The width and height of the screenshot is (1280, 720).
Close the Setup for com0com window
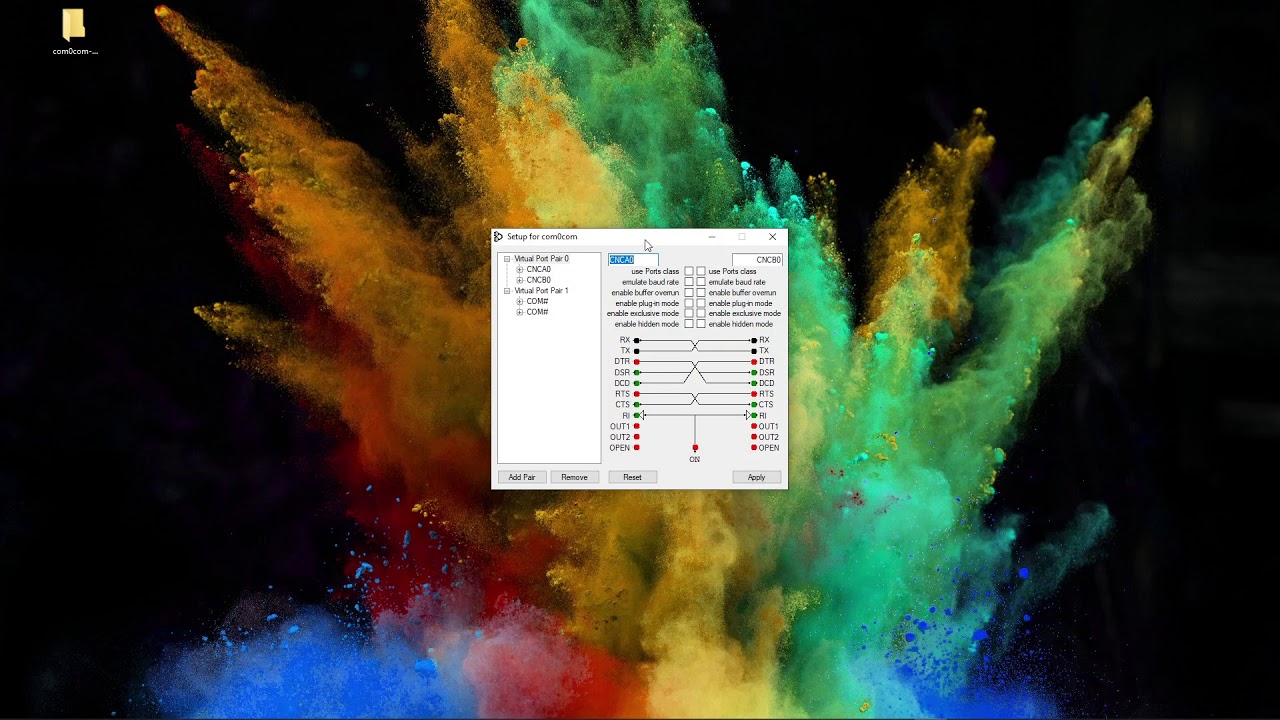(x=772, y=237)
